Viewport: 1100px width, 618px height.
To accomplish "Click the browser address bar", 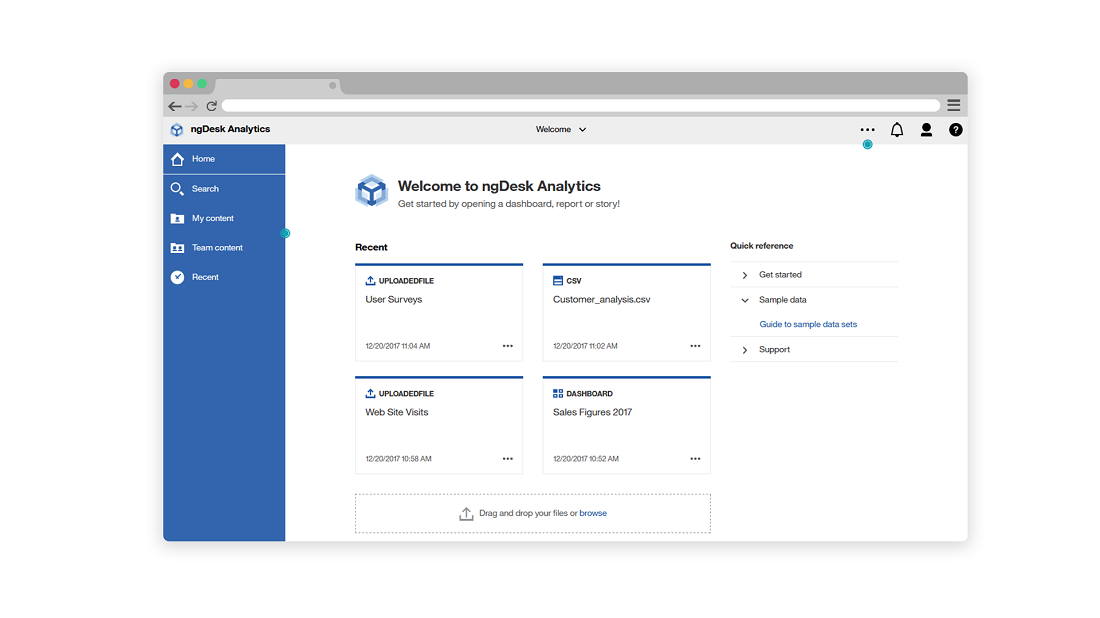I will 581,106.
